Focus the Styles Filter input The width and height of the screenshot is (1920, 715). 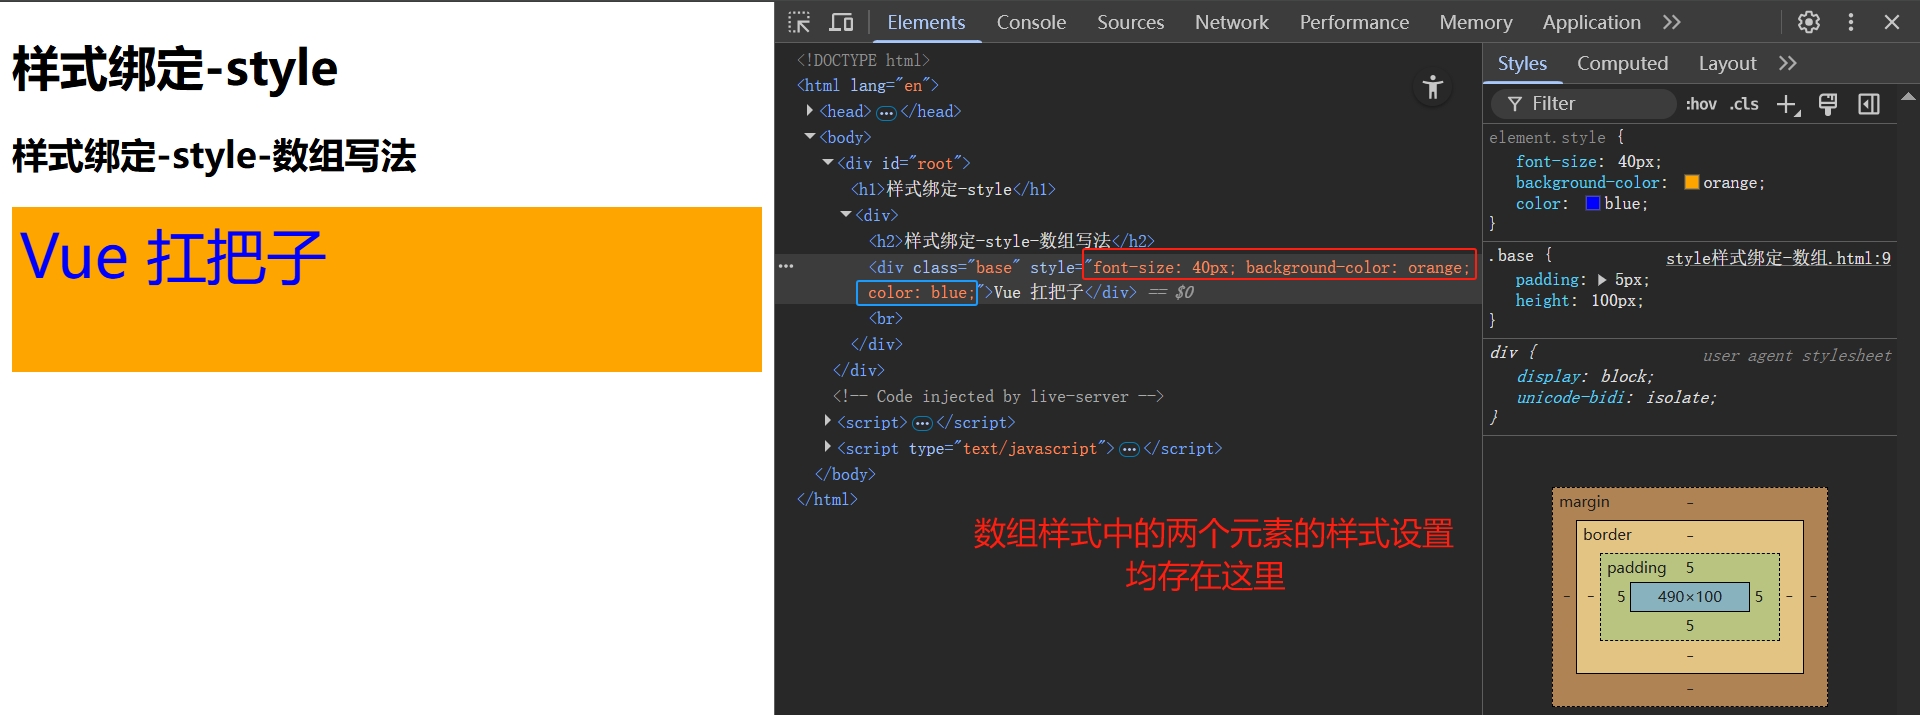tap(1584, 104)
